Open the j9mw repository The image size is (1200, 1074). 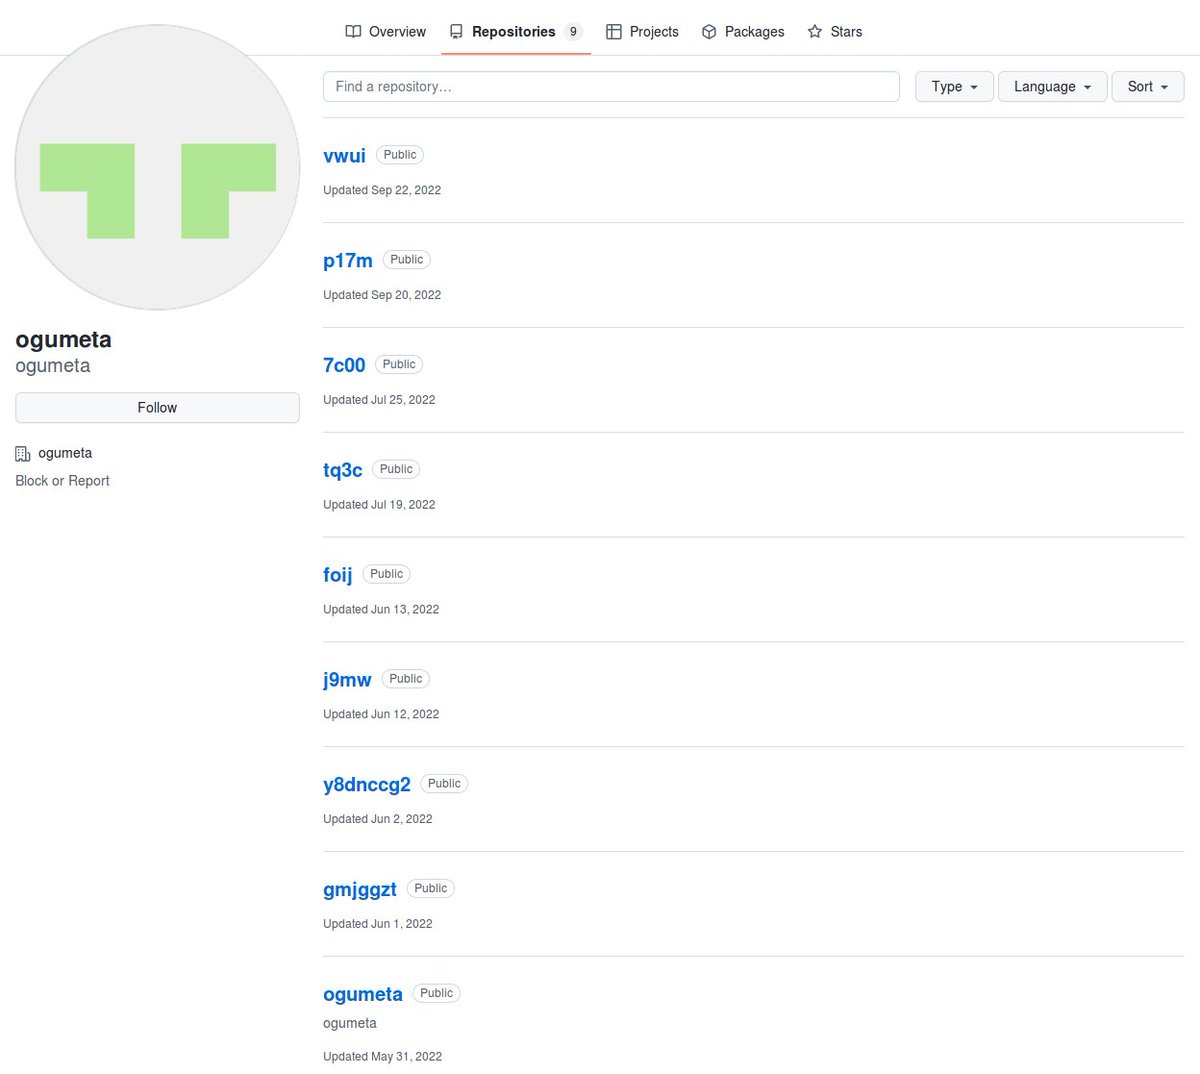click(347, 680)
